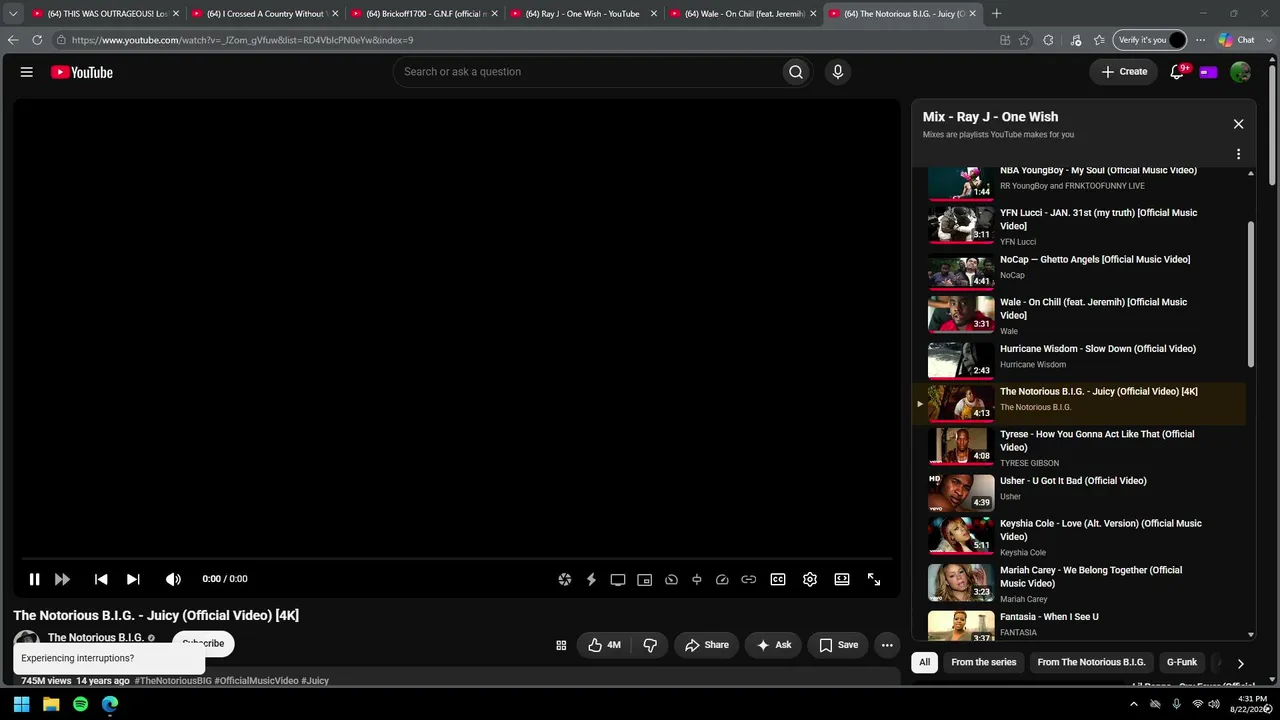This screenshot has height=720, width=1280.
Task: Click the search magnifier button
Action: click(796, 72)
